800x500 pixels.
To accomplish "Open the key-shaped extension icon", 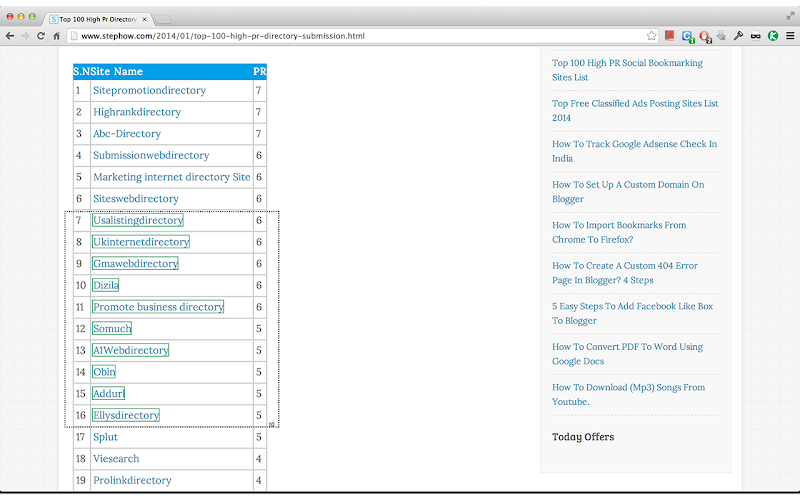I will (738, 36).
